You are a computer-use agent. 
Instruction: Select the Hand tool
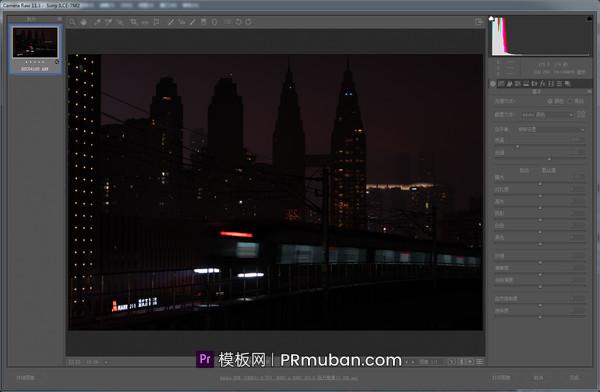tap(84, 22)
